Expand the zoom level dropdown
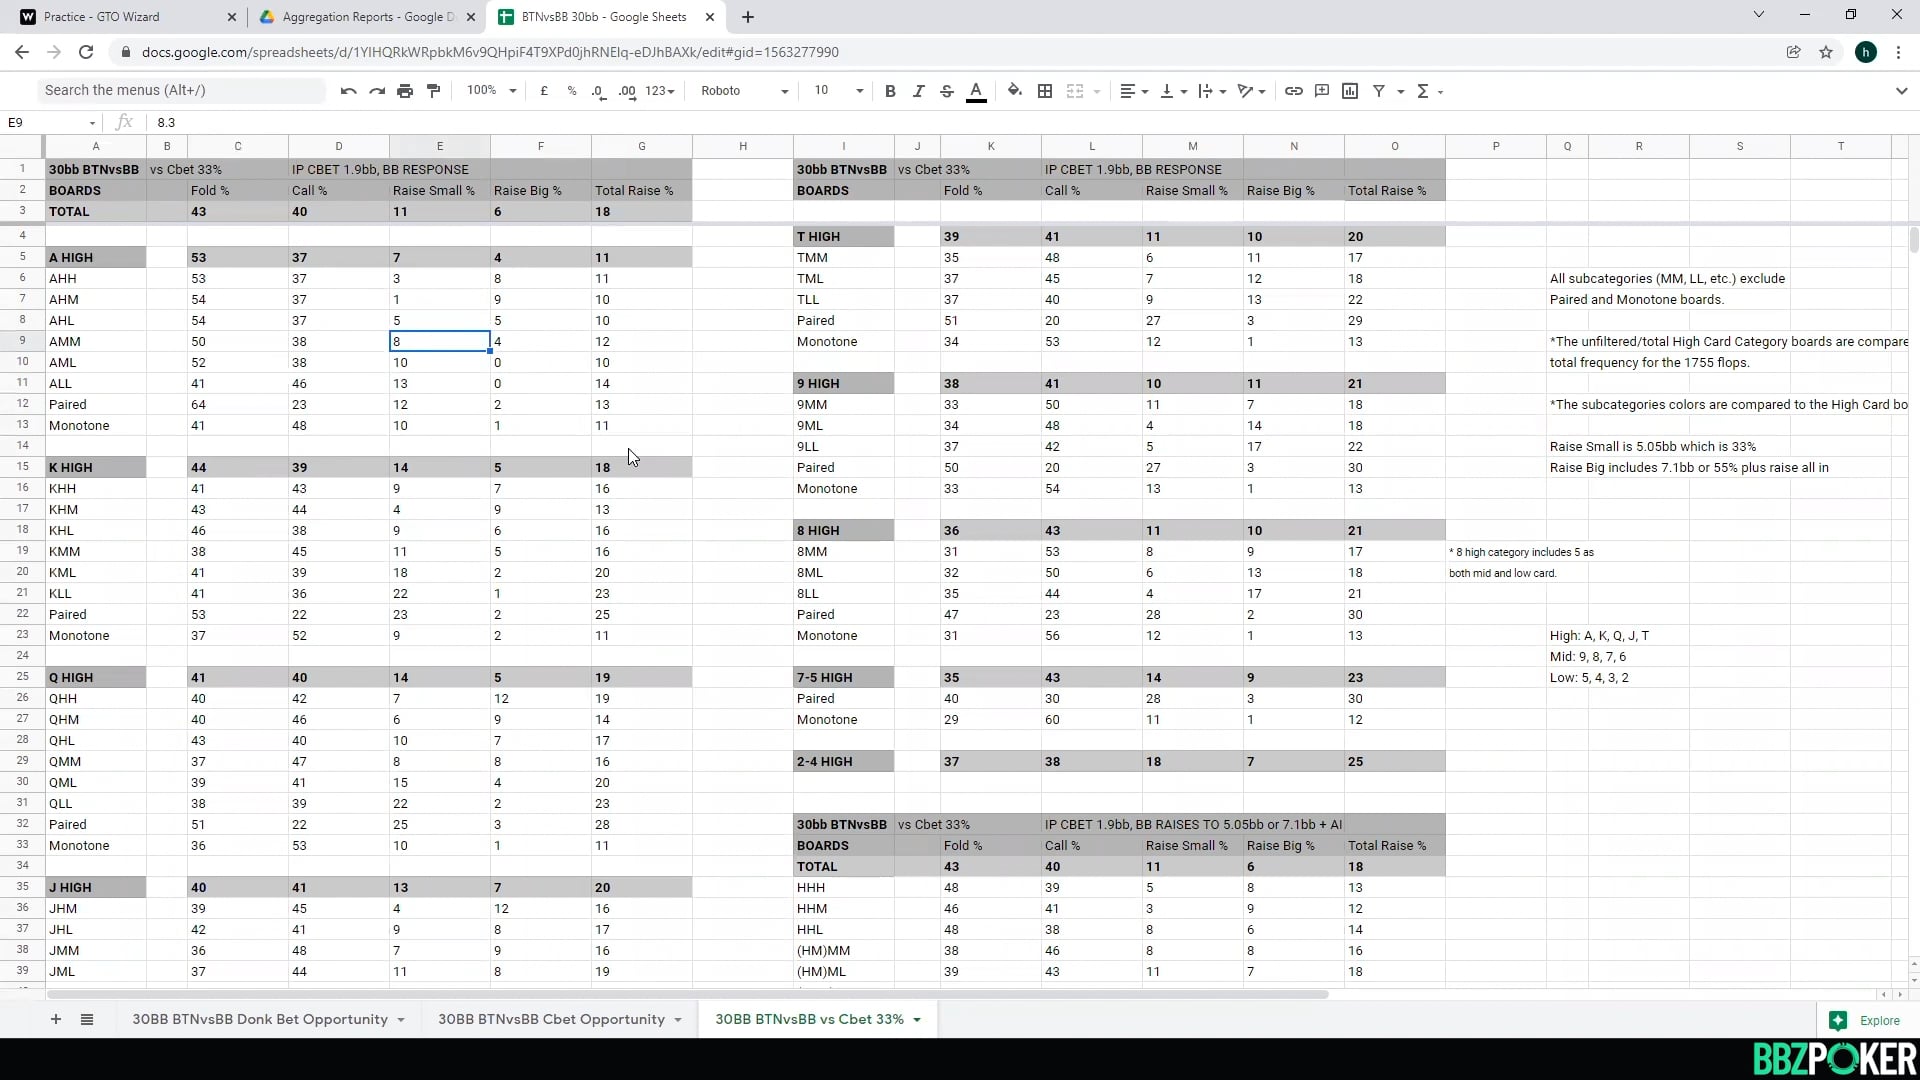Image resolution: width=1920 pixels, height=1080 pixels. [x=490, y=90]
